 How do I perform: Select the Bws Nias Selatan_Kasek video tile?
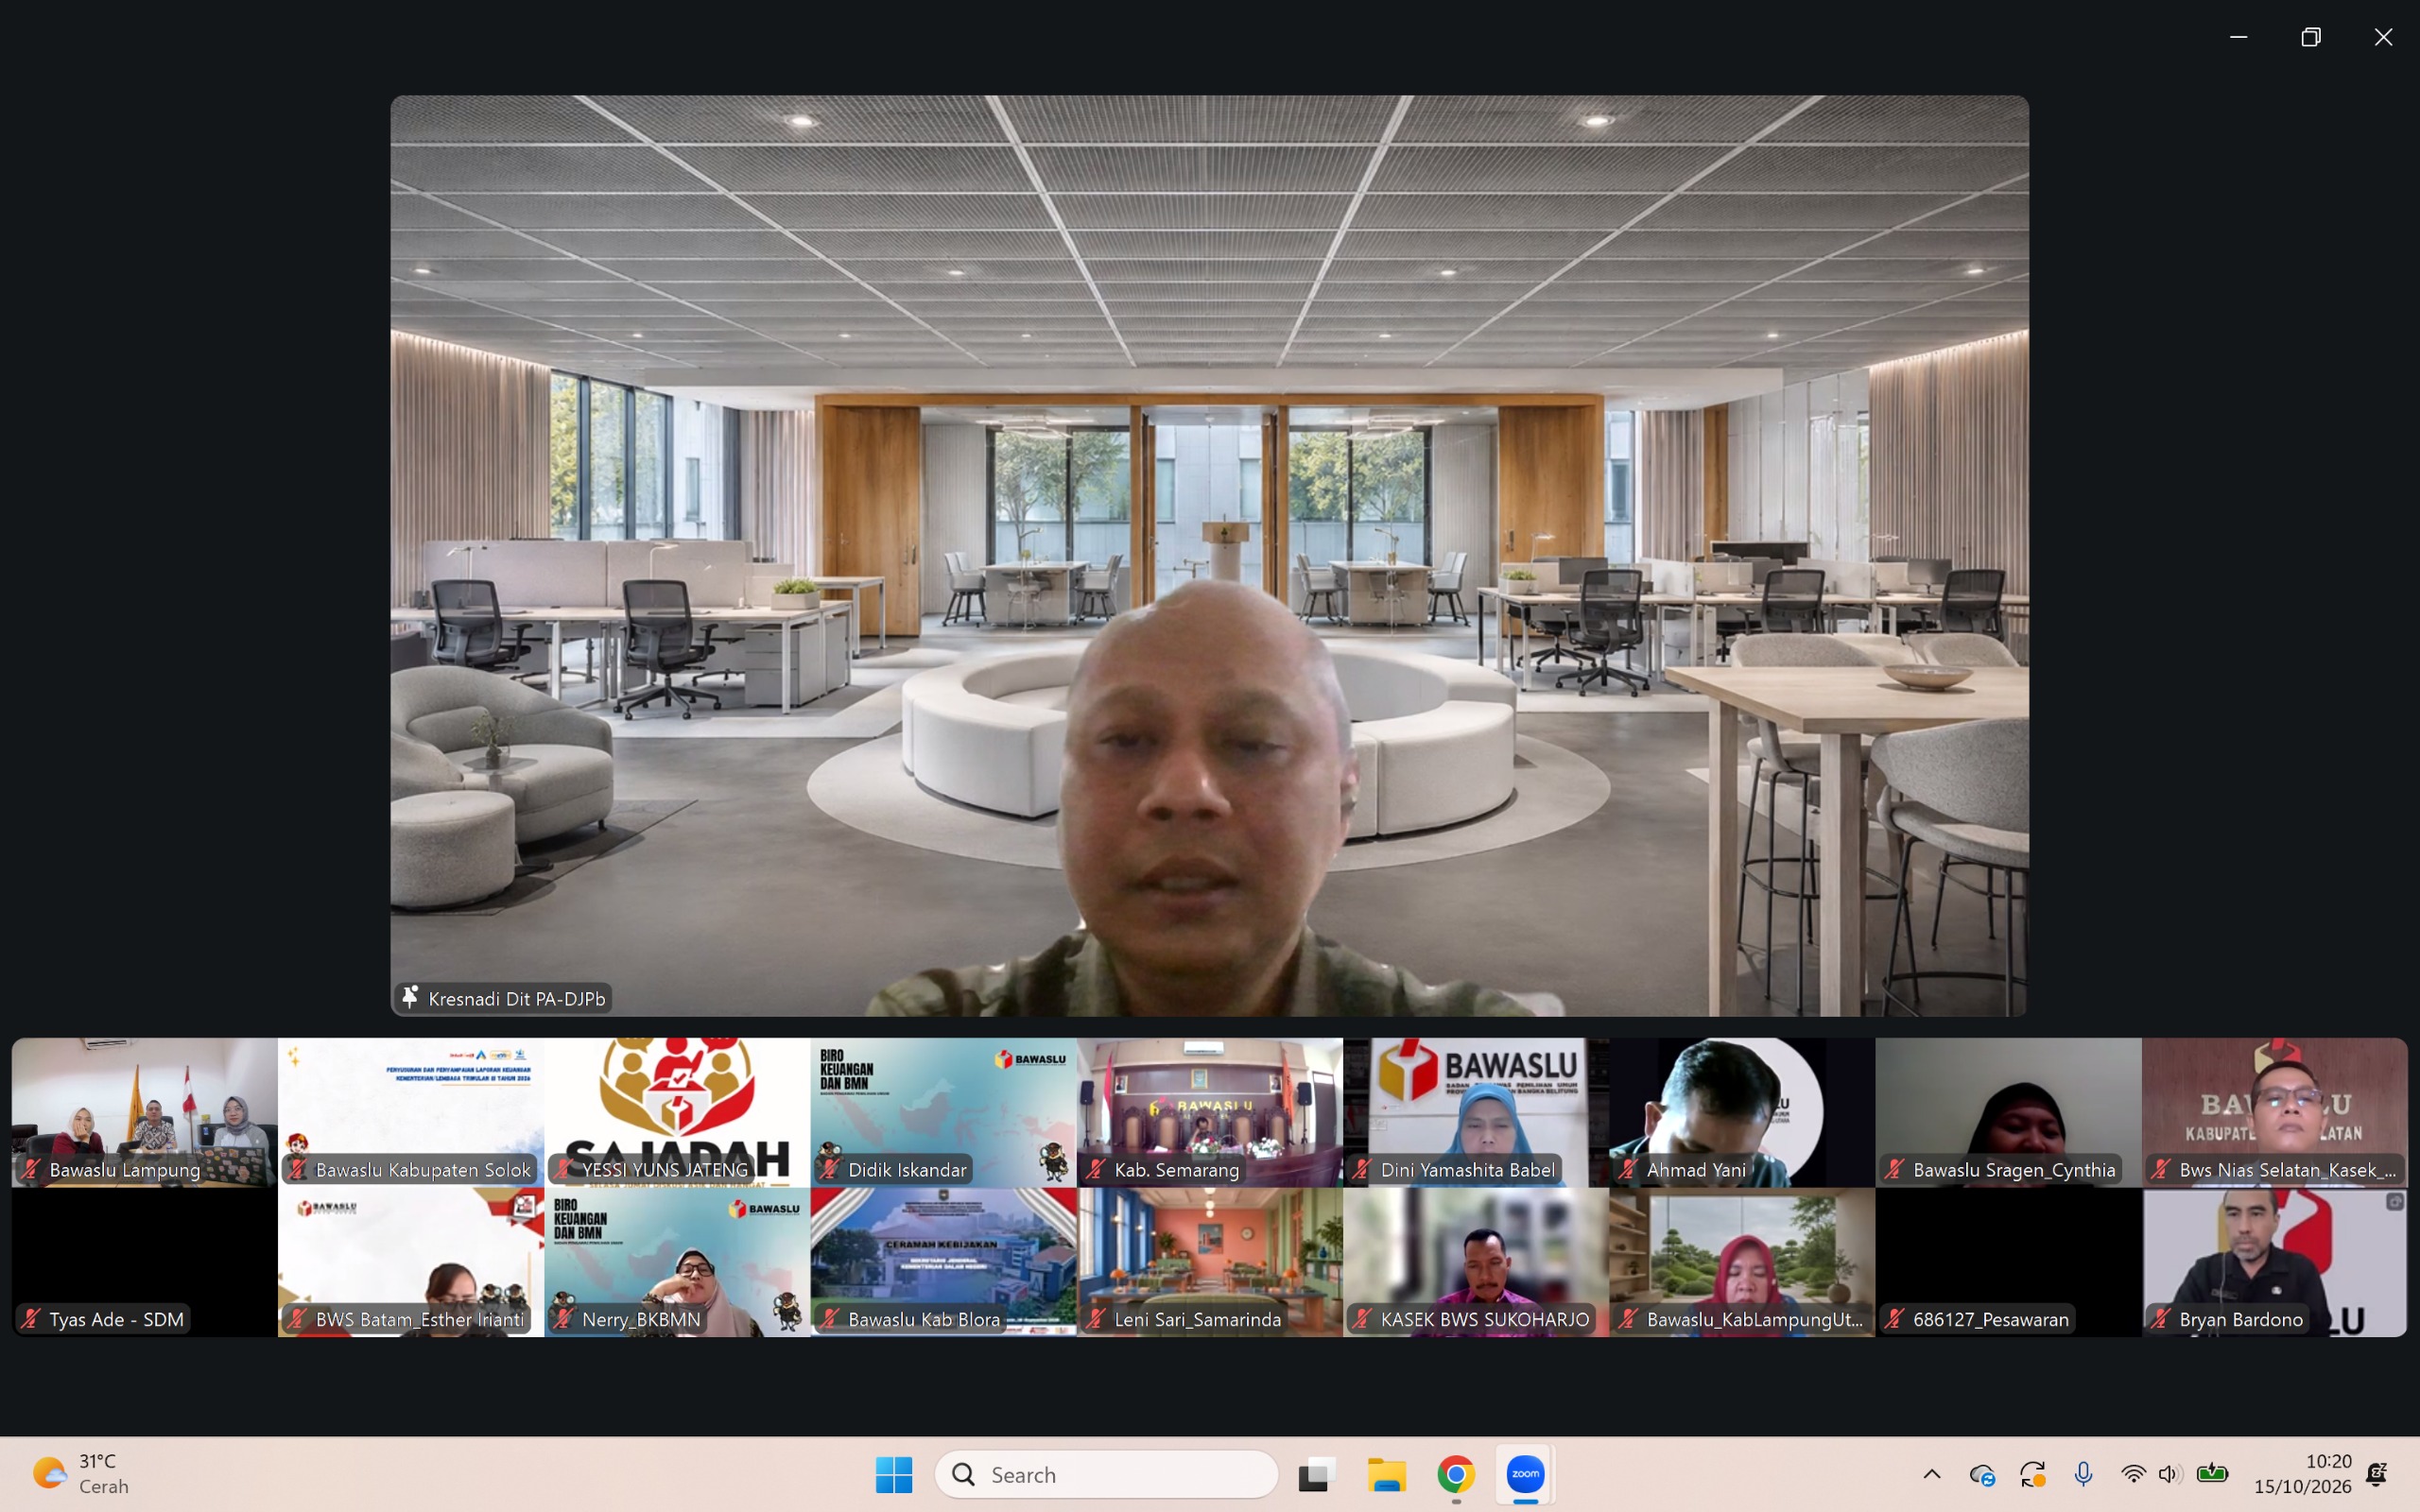(2275, 1112)
